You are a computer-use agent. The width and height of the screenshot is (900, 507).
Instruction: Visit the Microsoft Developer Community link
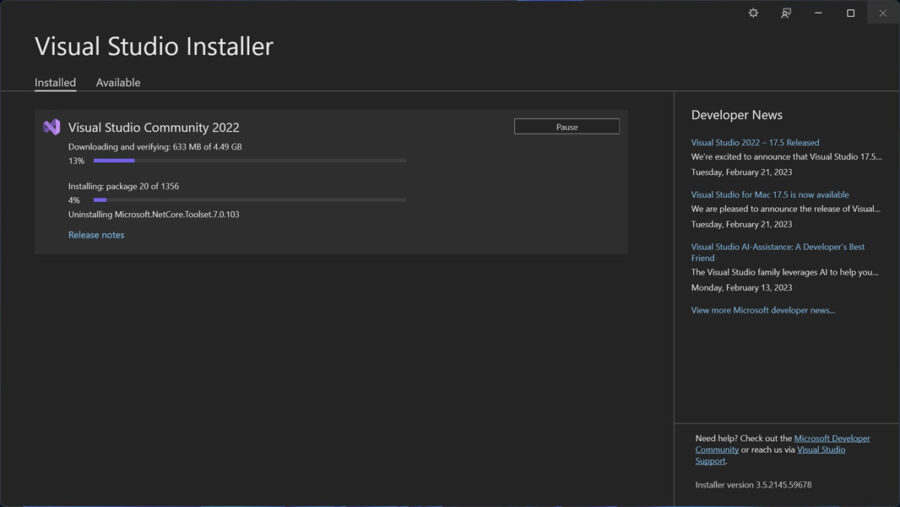[831, 438]
